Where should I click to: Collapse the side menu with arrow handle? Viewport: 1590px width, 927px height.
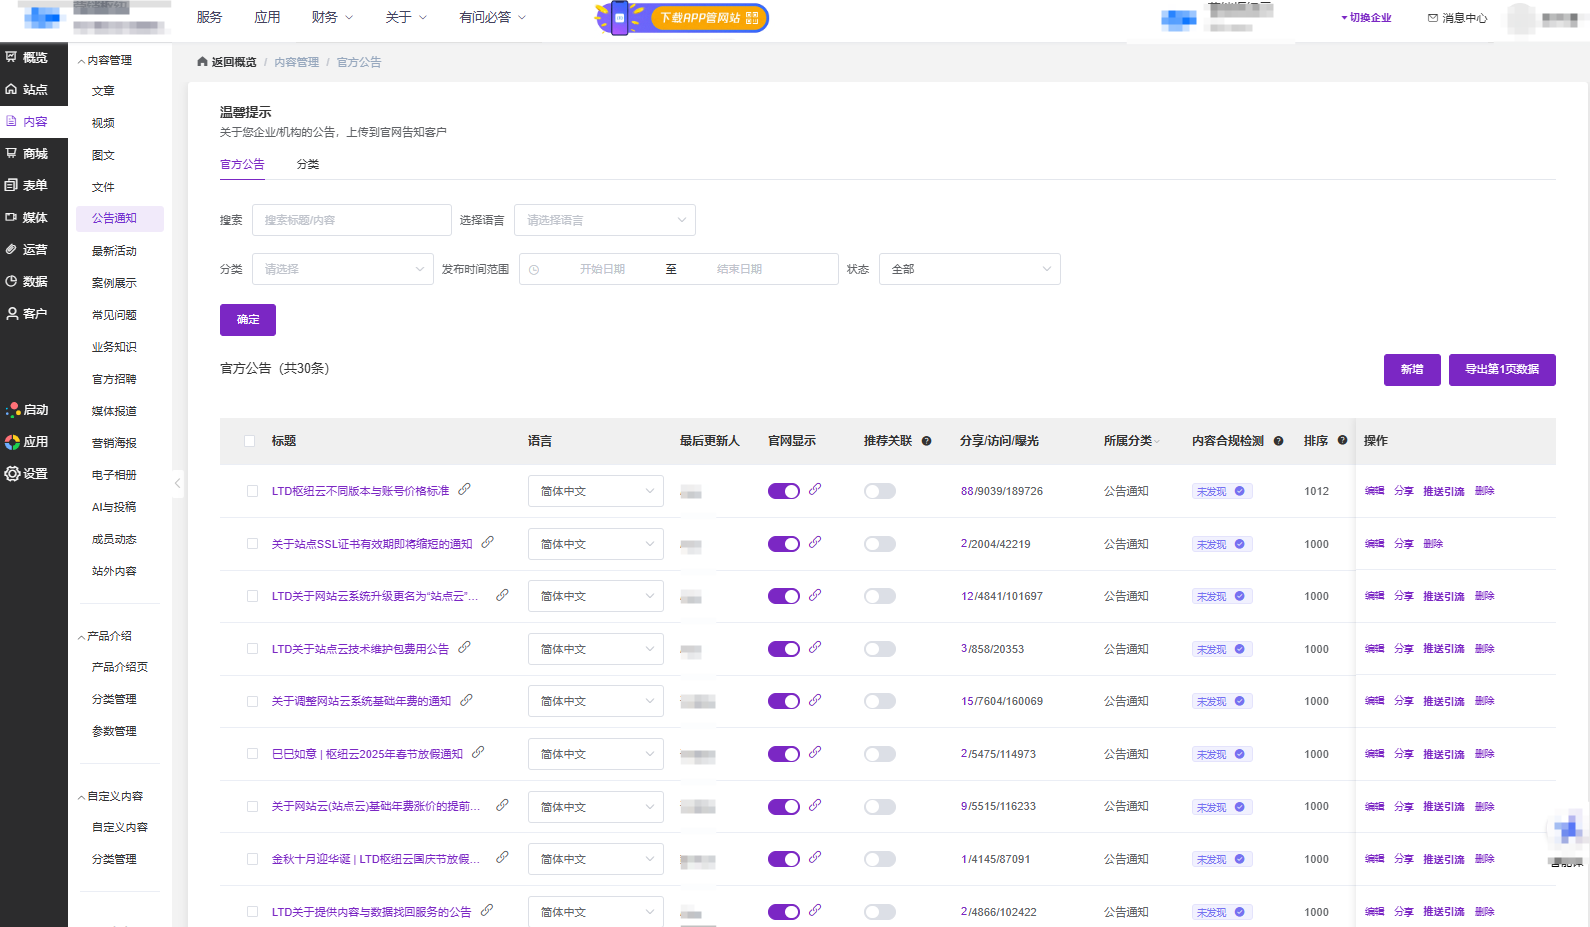point(177,483)
